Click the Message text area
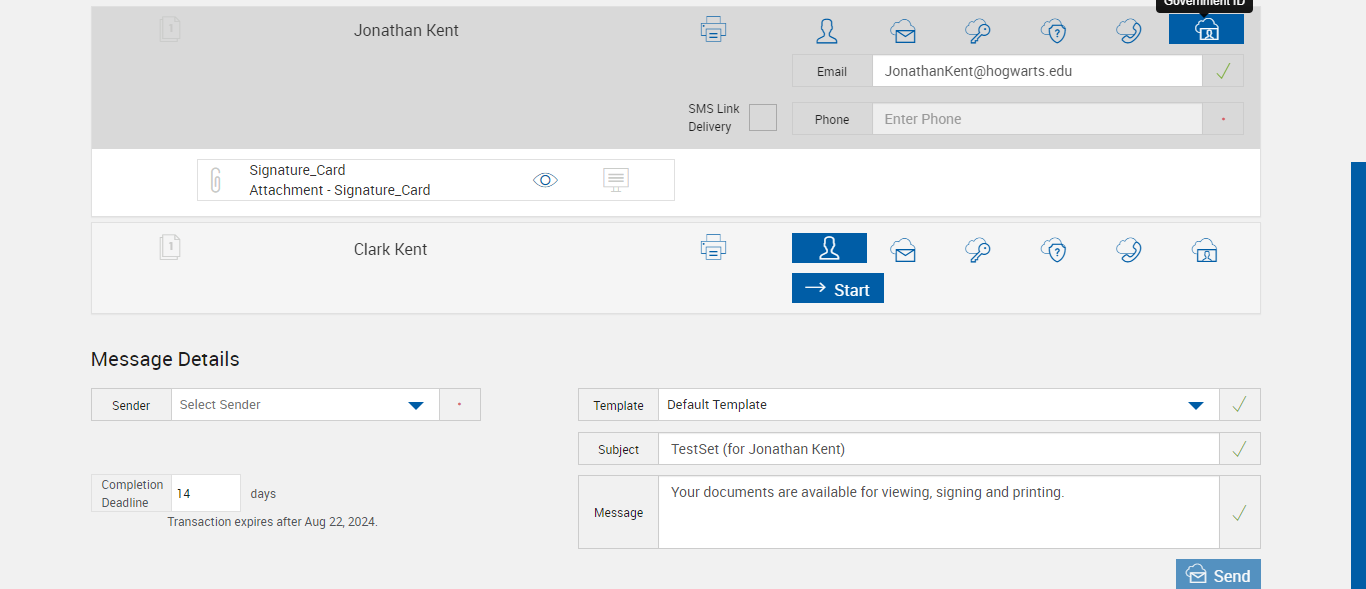1366x589 pixels. click(938, 512)
